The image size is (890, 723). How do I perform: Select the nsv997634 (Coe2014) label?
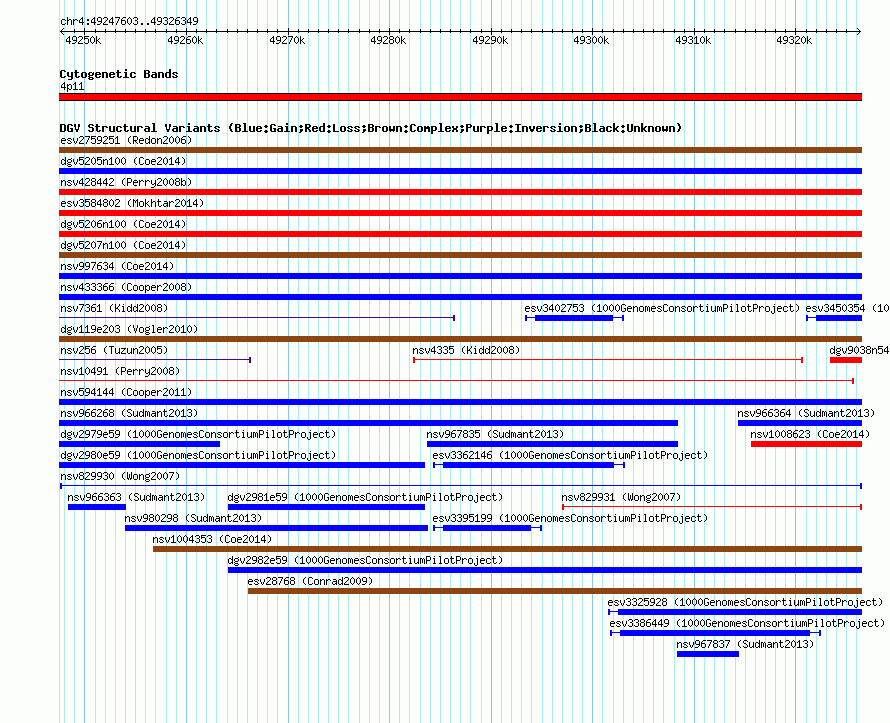pos(117,266)
